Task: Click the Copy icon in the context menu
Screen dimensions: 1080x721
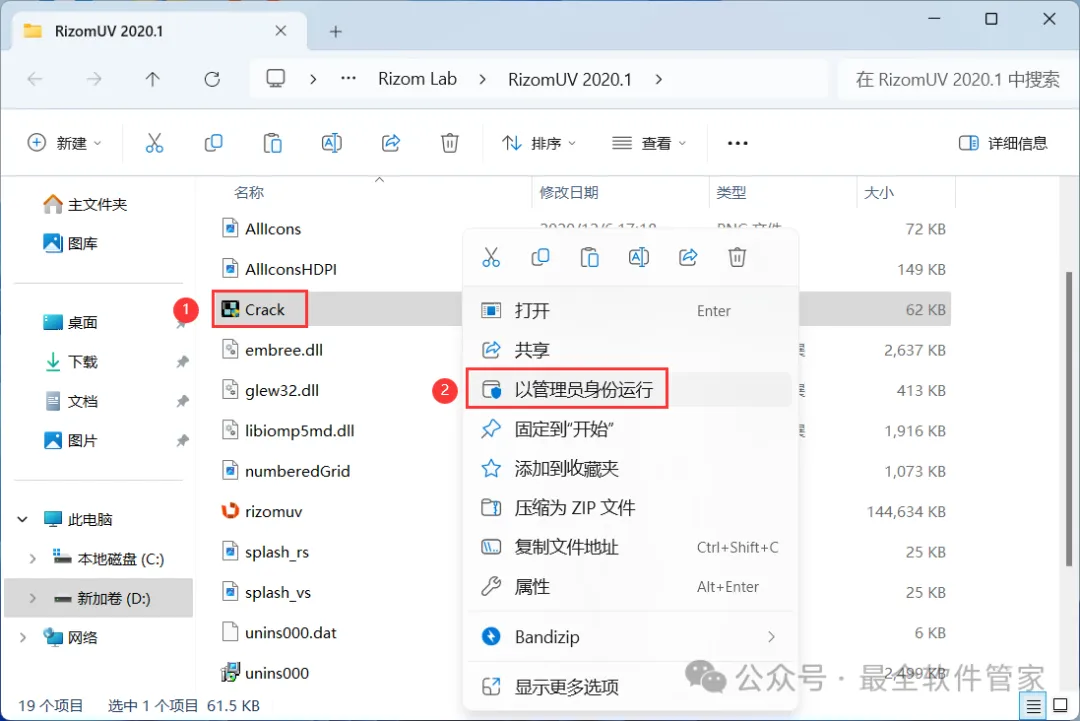Action: click(540, 257)
